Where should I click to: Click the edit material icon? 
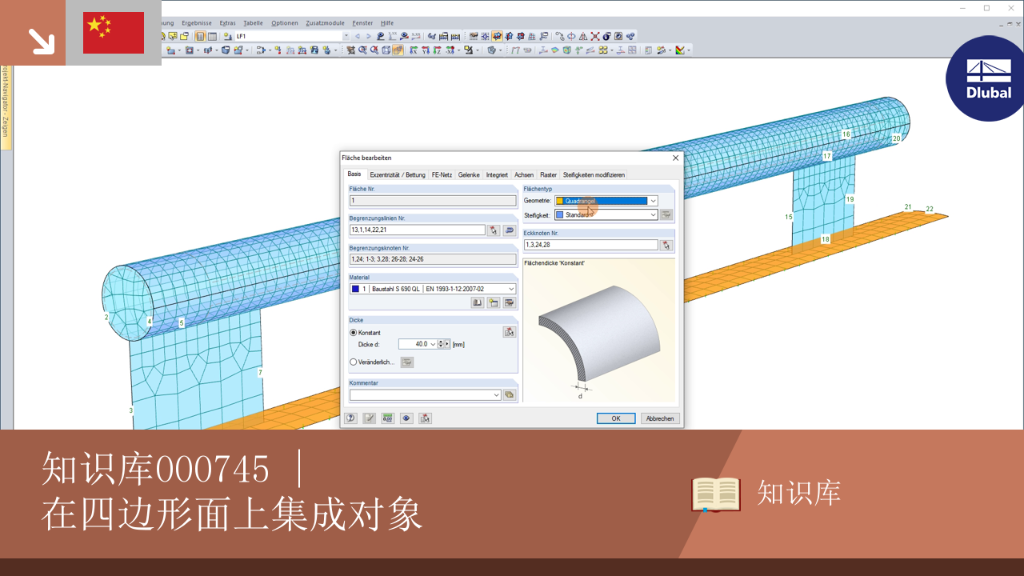tap(509, 303)
